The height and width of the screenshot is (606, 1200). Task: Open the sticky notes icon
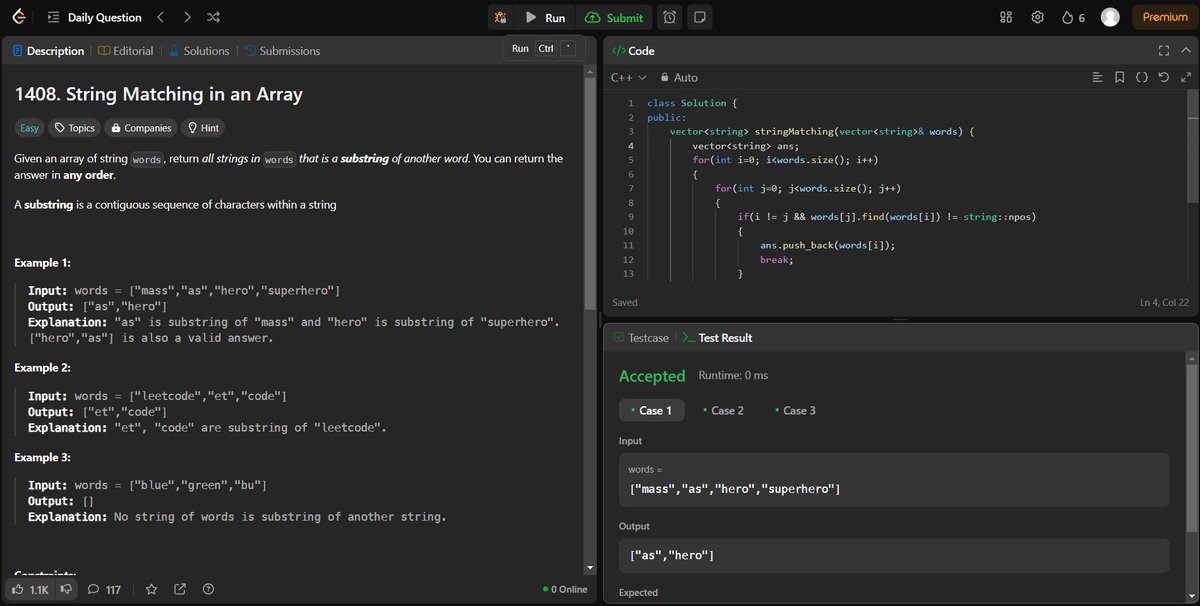699,18
